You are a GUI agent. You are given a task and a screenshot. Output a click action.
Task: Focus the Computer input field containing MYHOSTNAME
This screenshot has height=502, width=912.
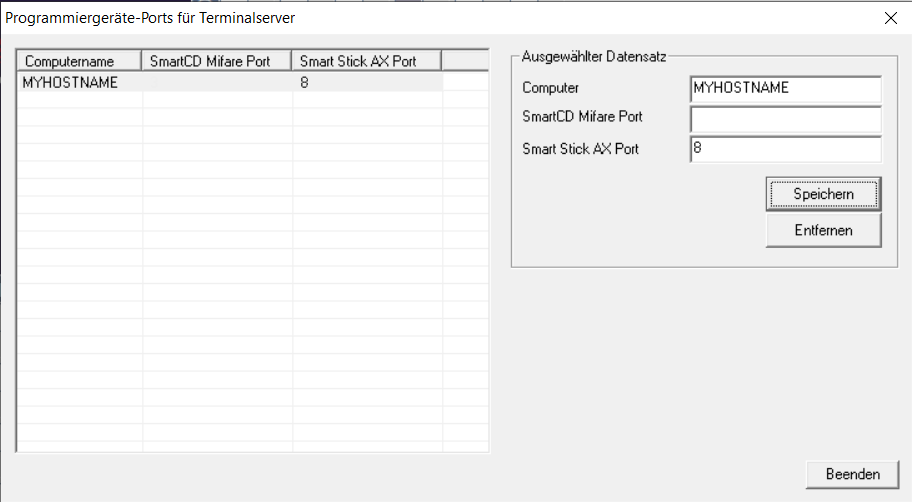785,89
